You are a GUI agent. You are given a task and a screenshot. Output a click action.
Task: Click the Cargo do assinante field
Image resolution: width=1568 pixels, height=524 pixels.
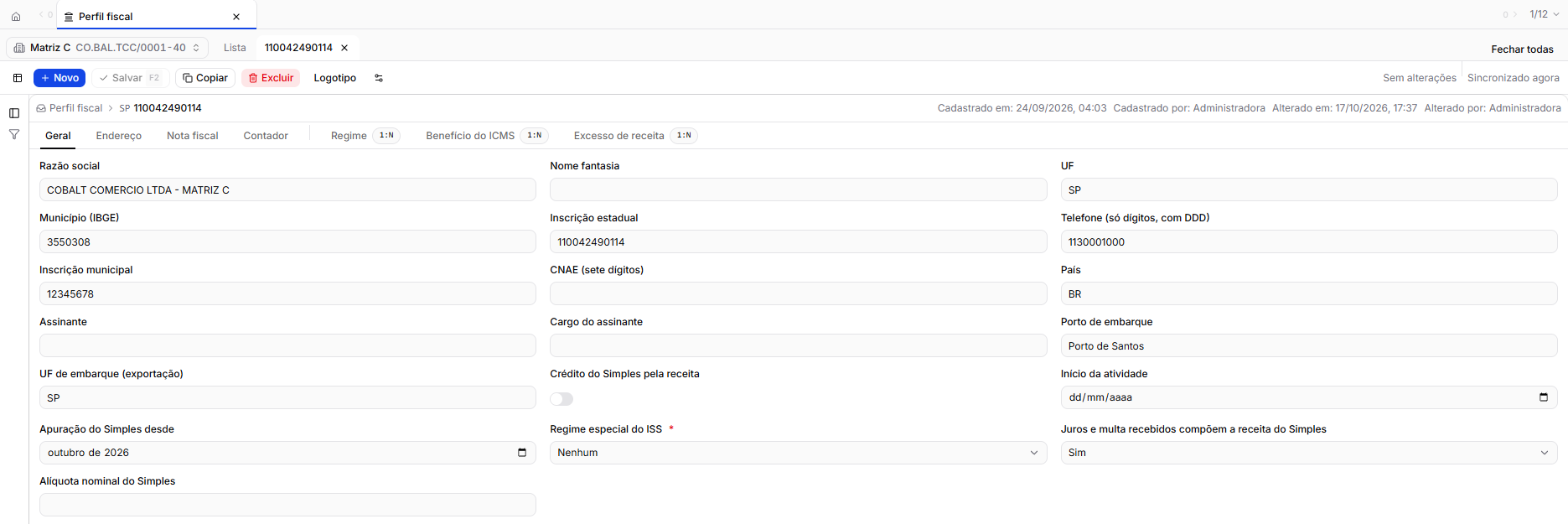tap(798, 346)
